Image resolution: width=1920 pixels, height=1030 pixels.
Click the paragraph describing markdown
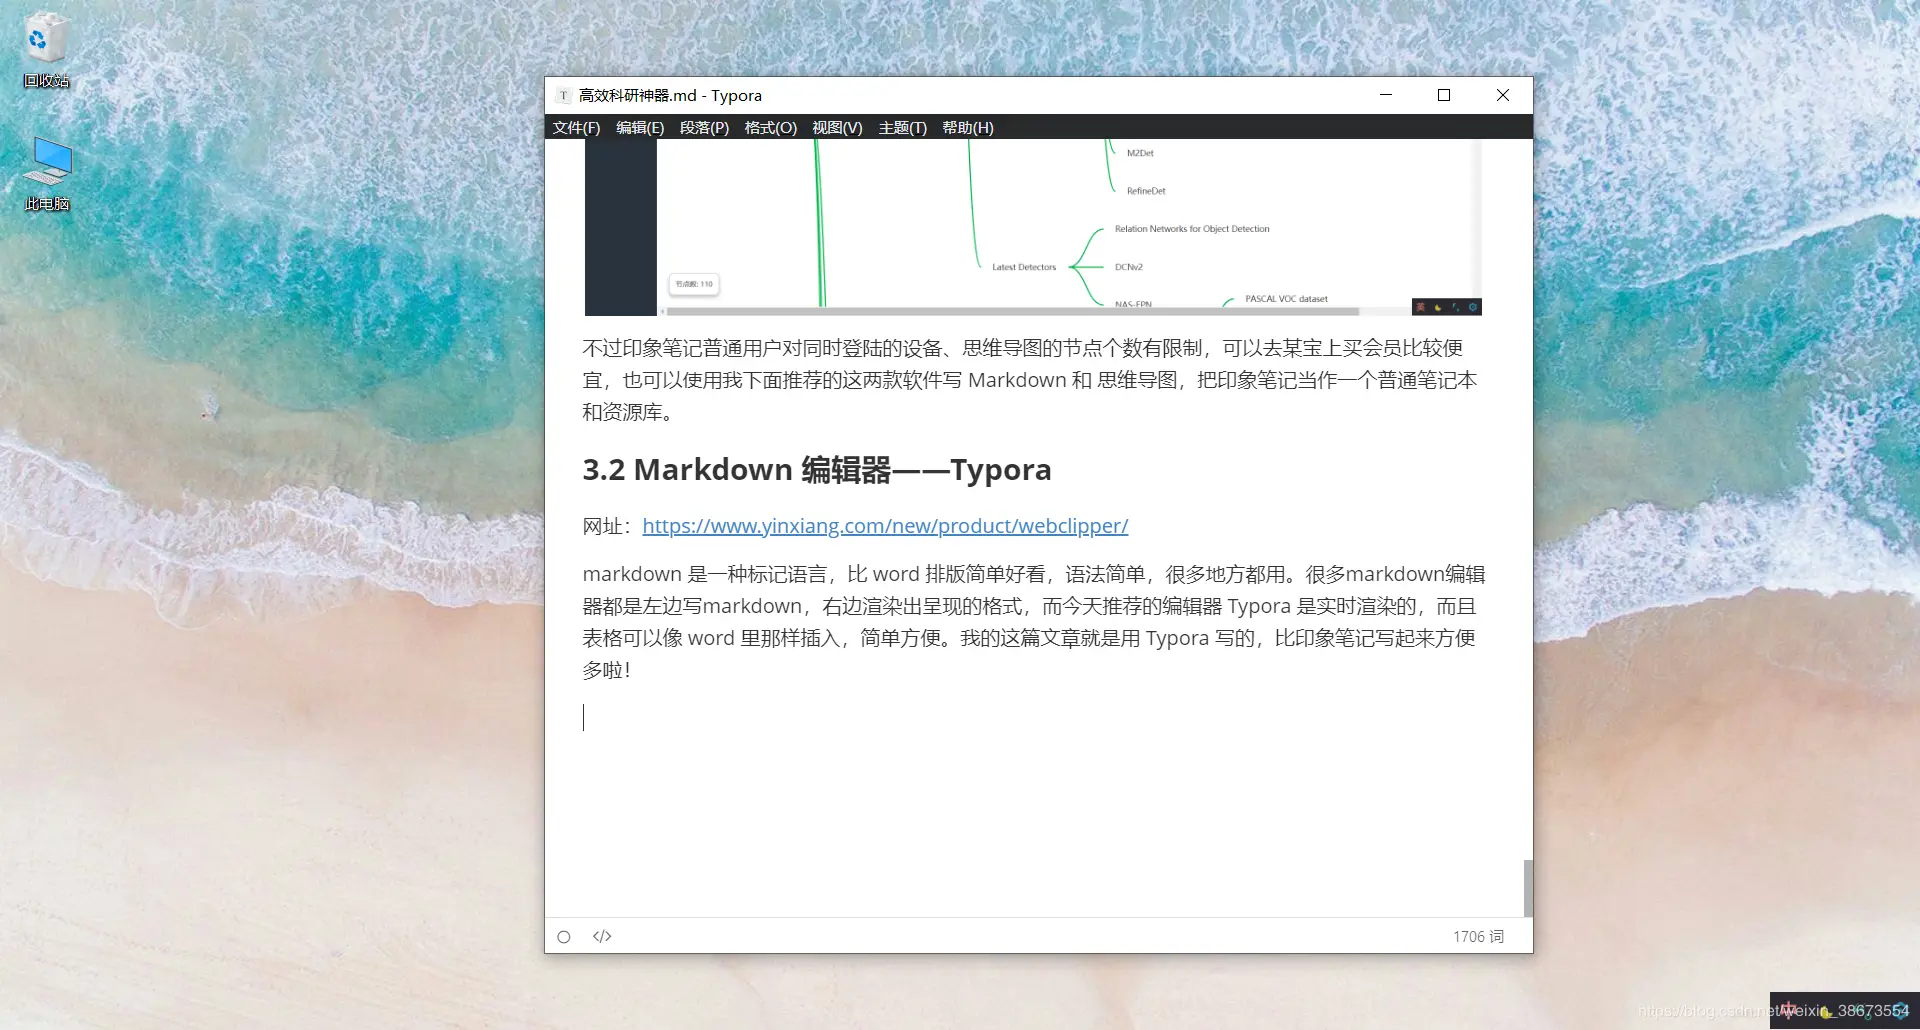tap(1030, 620)
